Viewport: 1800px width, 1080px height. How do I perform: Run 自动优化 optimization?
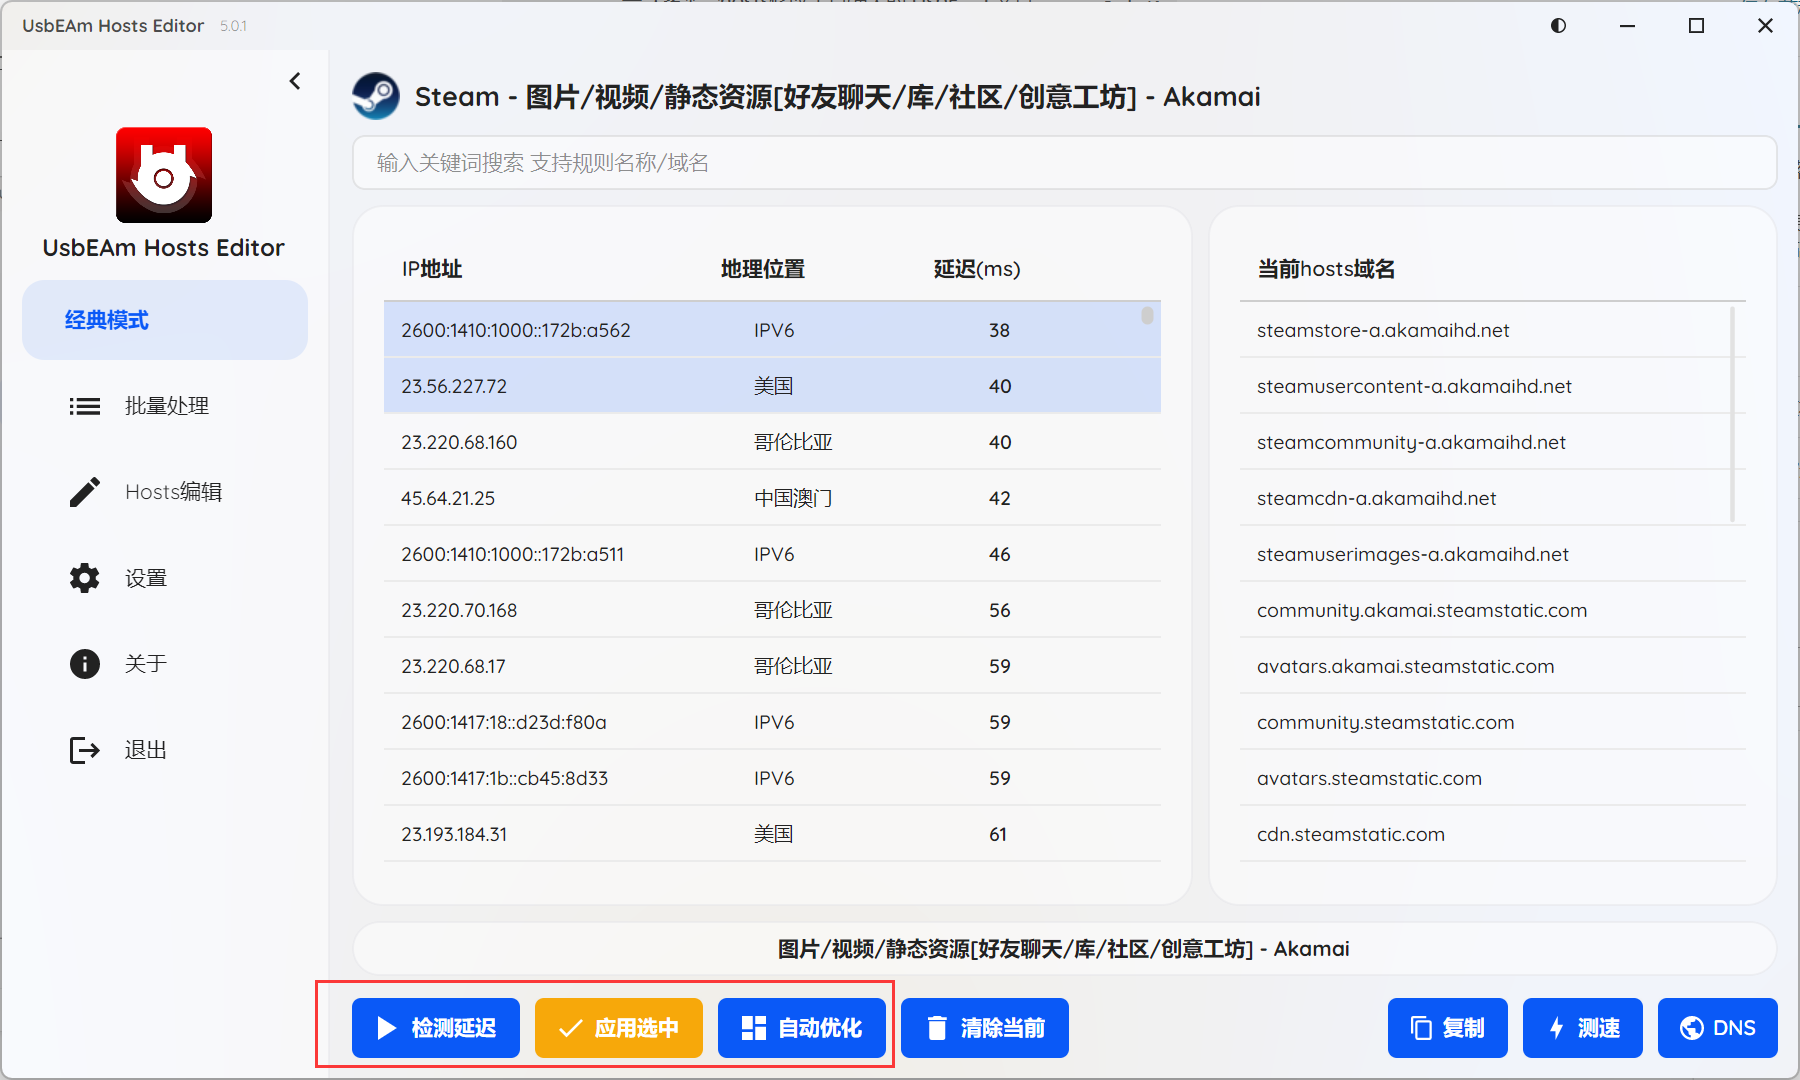[801, 1027]
